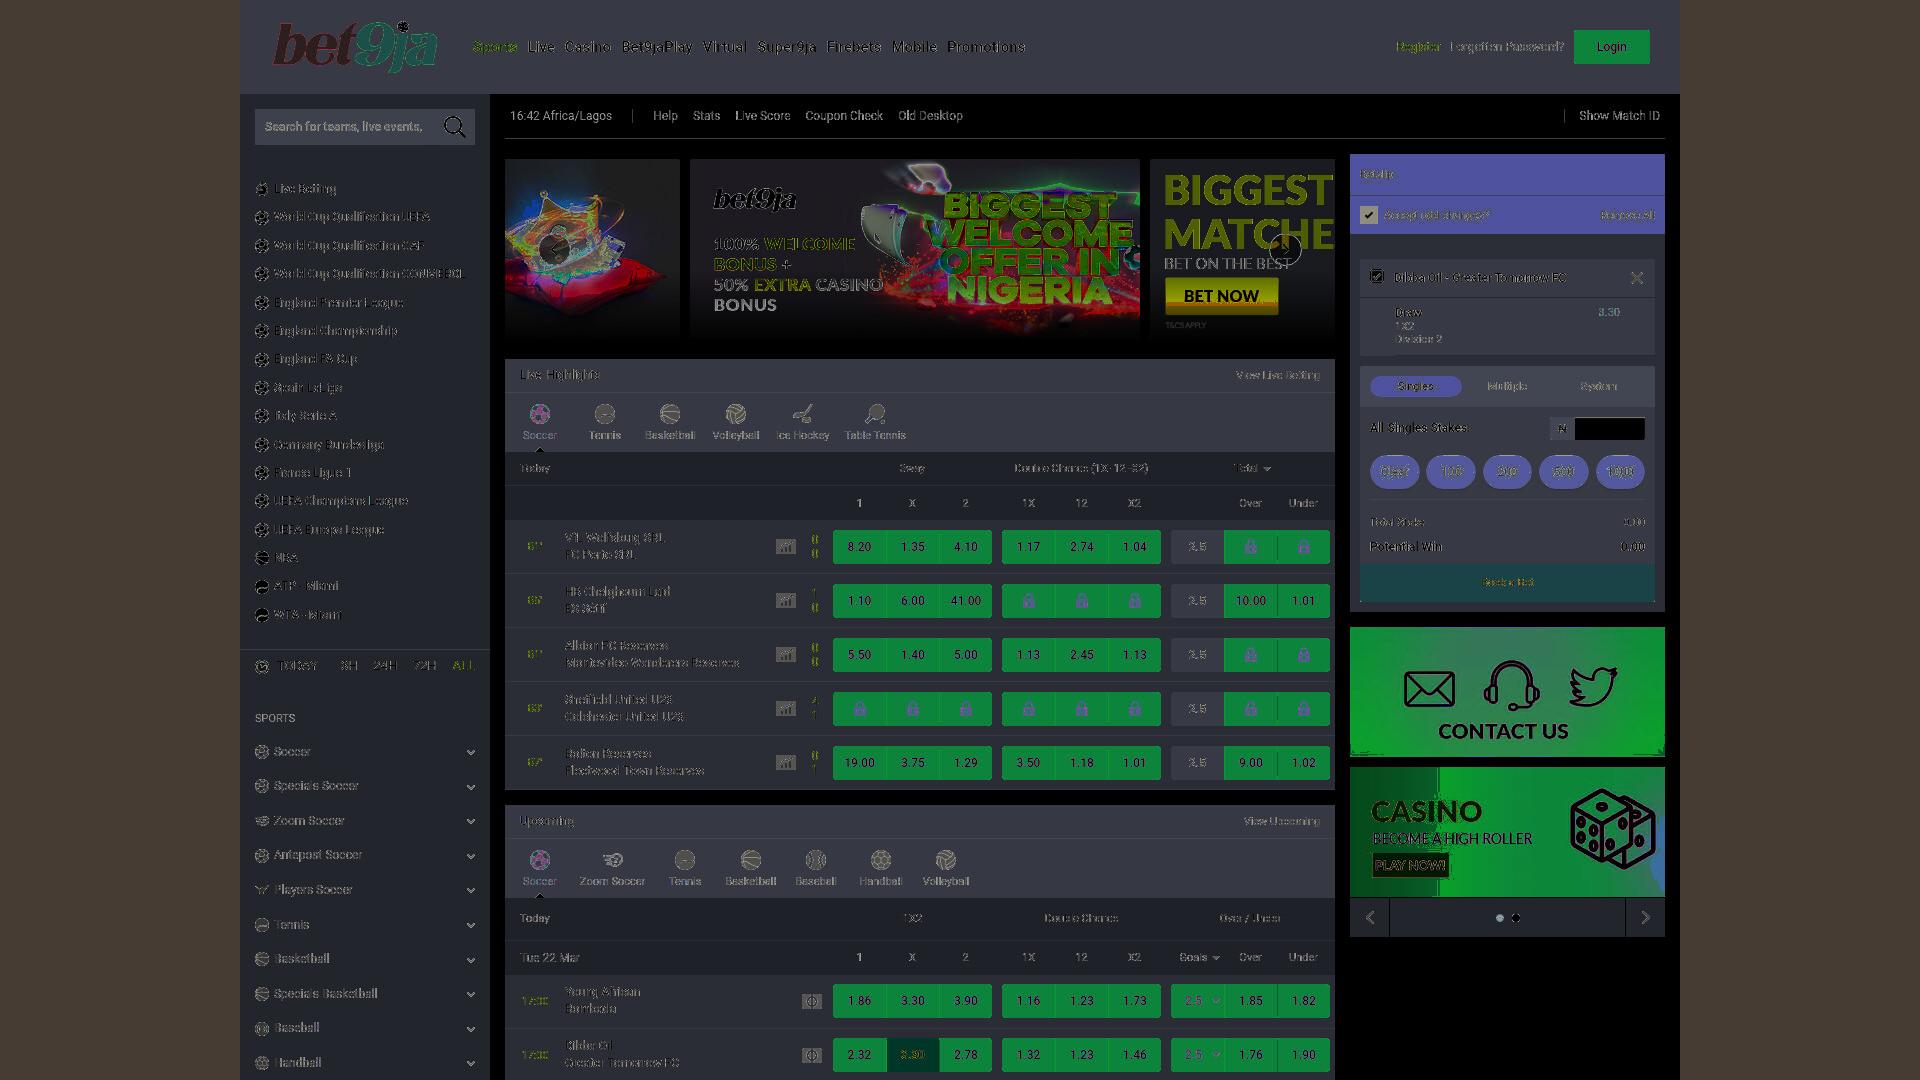Remove Gidan Oil selection from betslip
Image resolution: width=1920 pixels, height=1080 pixels.
click(x=1636, y=278)
